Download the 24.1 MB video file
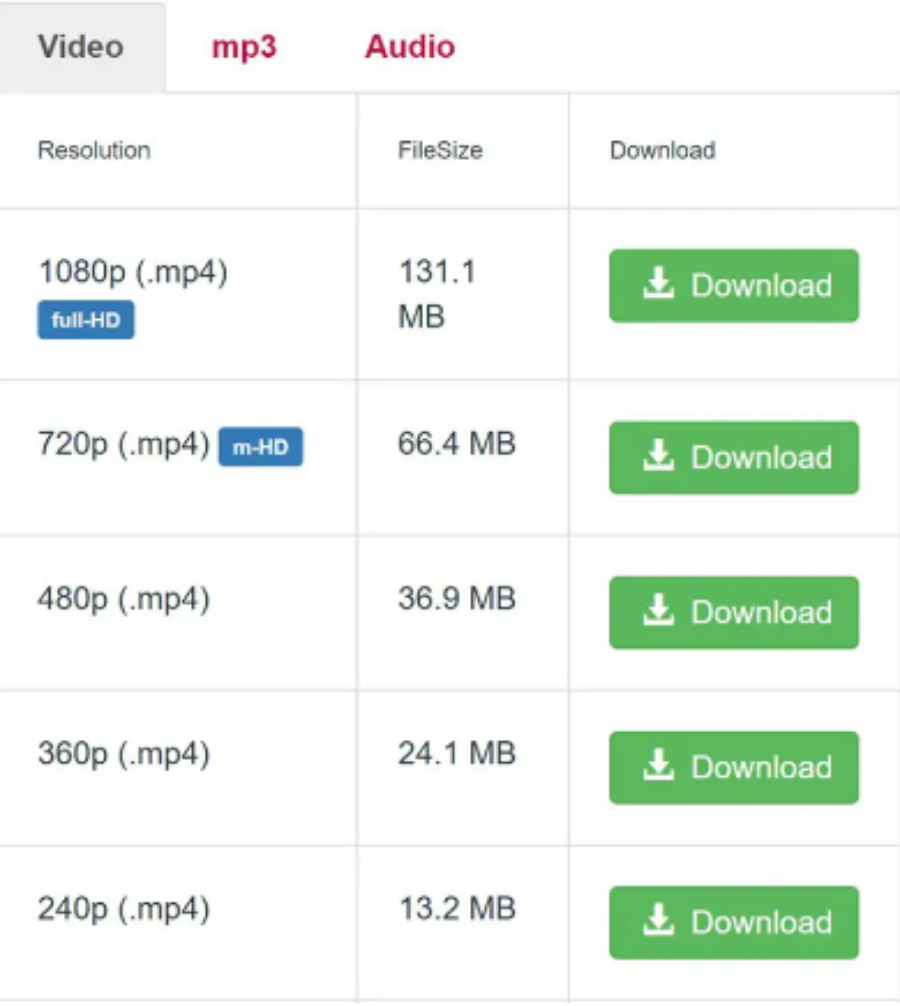This screenshot has width=900, height=1006. coord(734,768)
